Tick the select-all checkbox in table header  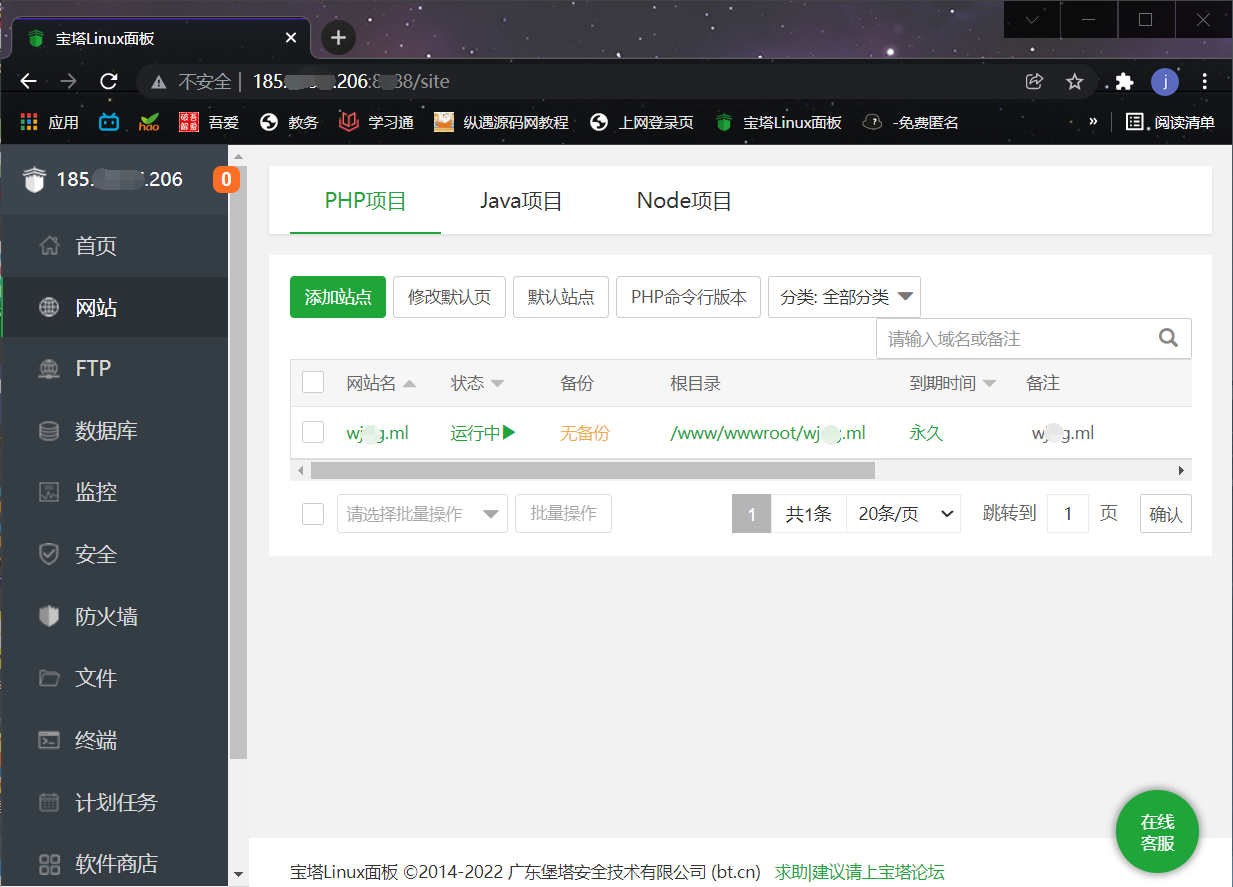[x=313, y=383]
